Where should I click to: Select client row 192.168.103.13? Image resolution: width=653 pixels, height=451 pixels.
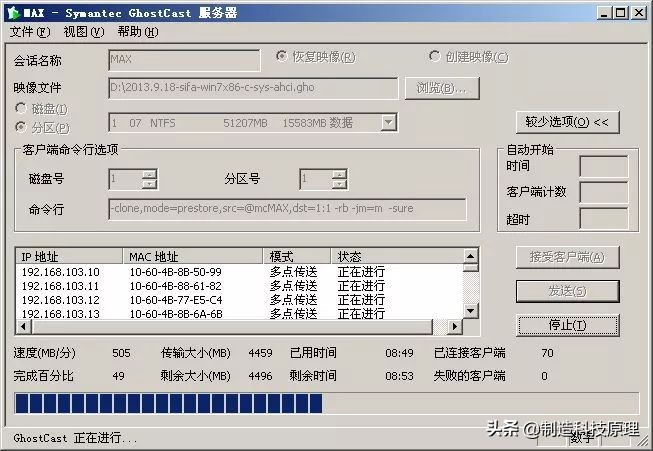239,314
